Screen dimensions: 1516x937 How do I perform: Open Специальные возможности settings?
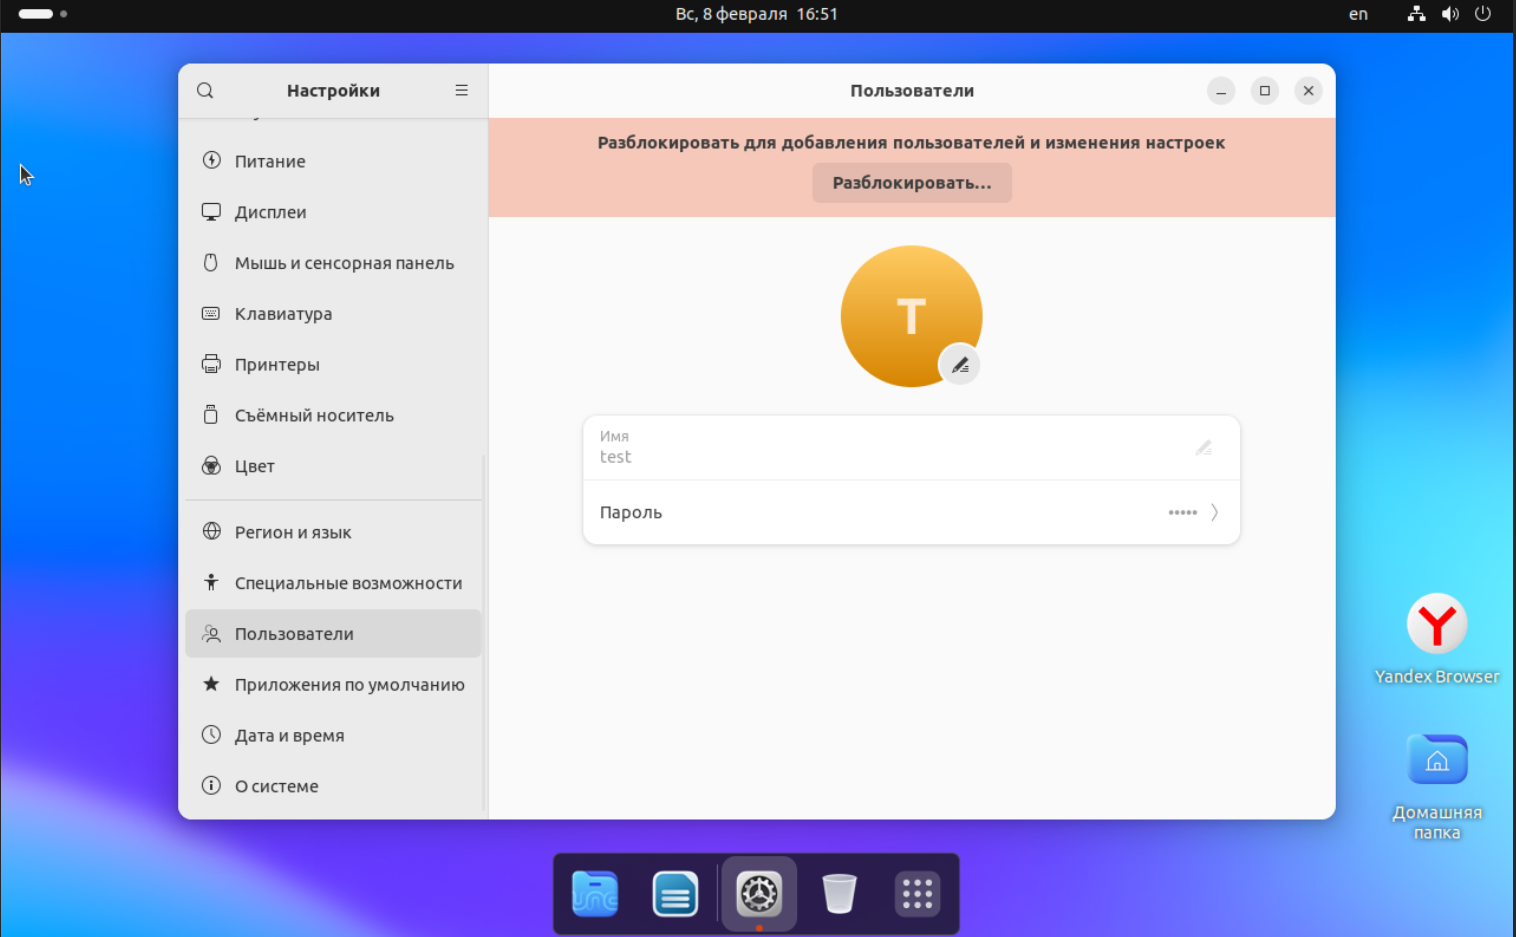click(347, 583)
